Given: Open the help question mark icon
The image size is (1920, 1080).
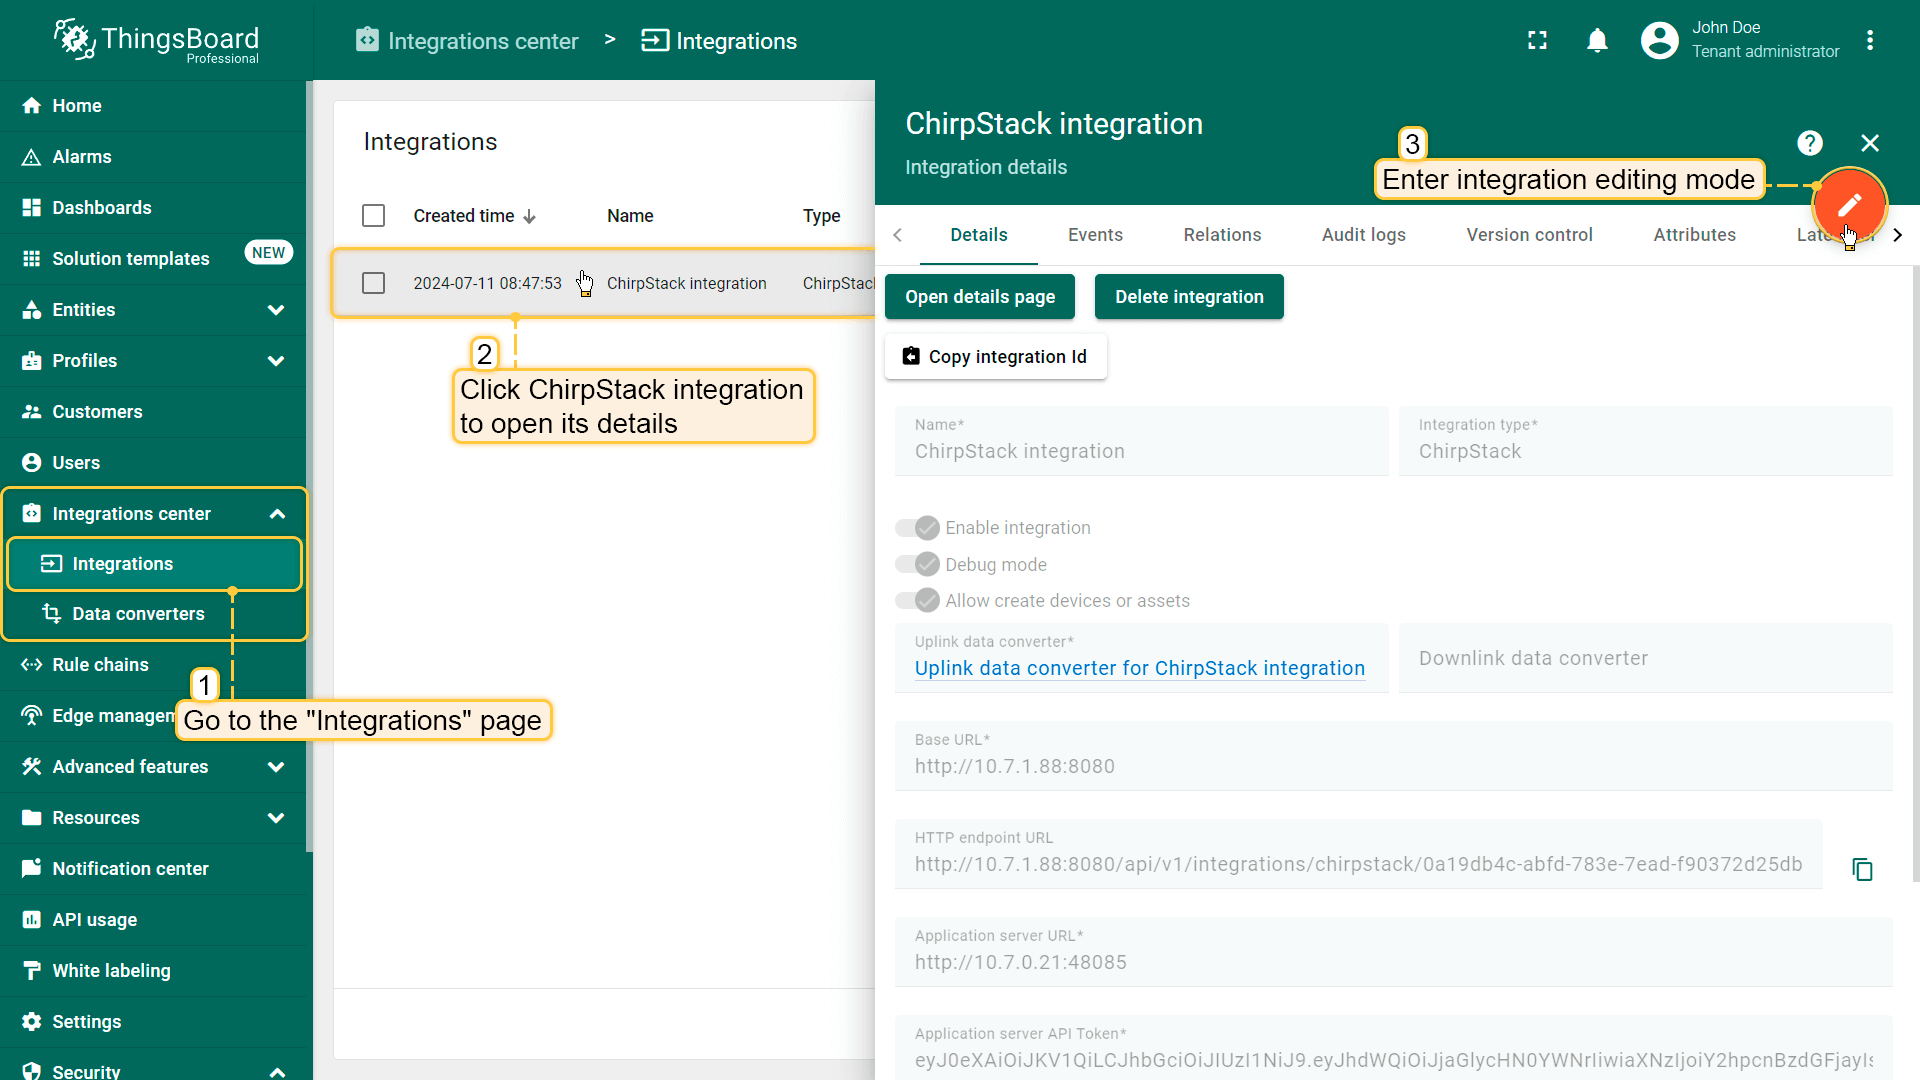Looking at the screenshot, I should (x=1809, y=143).
